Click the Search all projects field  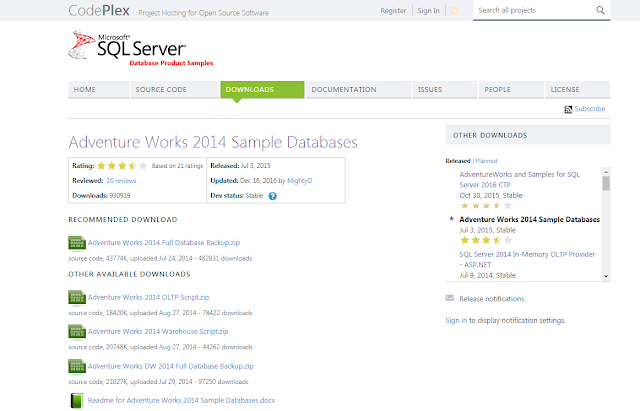click(535, 10)
